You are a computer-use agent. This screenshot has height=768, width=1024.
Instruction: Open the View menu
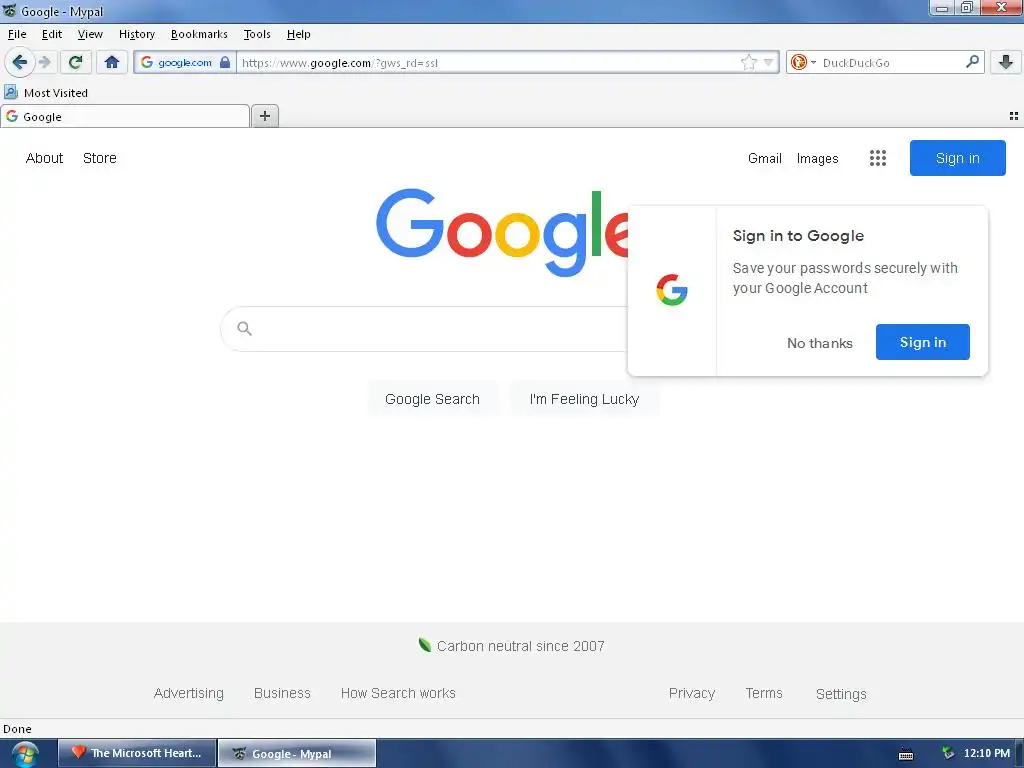click(x=89, y=34)
